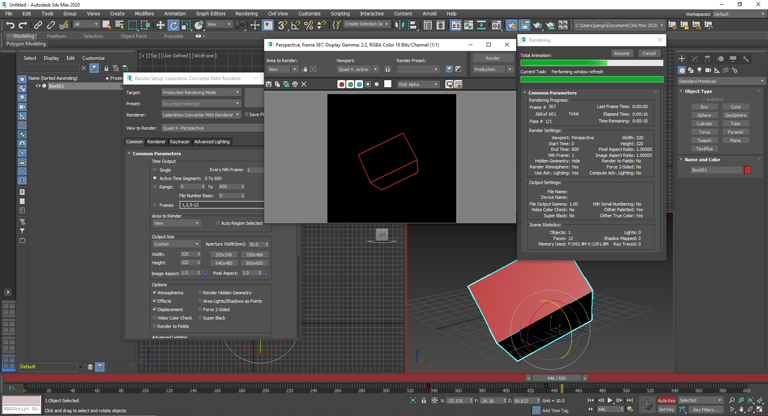The width and height of the screenshot is (768, 416).
Task: Click the Teapot primitive button
Action: tap(704, 140)
